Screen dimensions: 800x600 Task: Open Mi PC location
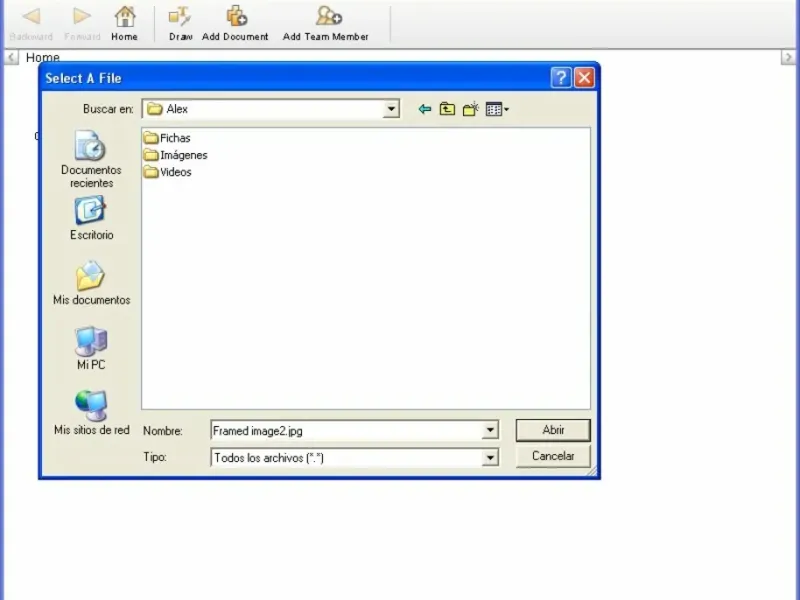(91, 348)
